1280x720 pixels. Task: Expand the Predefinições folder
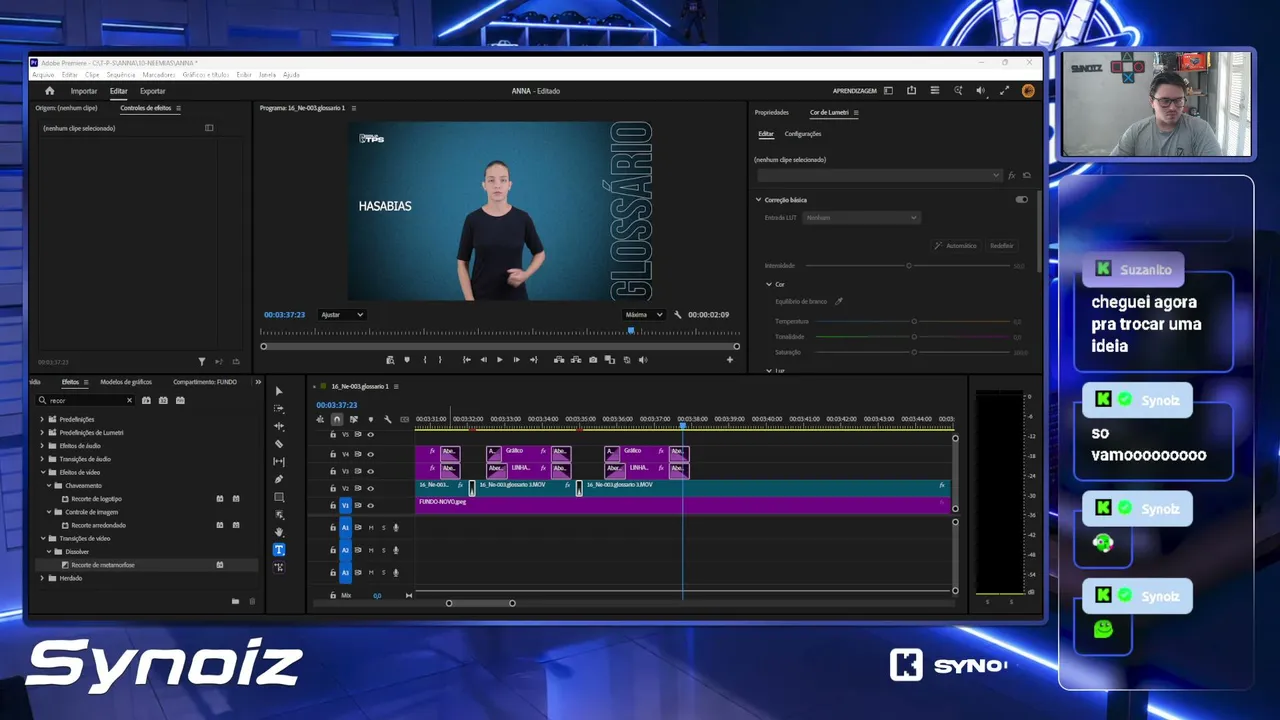[42, 419]
